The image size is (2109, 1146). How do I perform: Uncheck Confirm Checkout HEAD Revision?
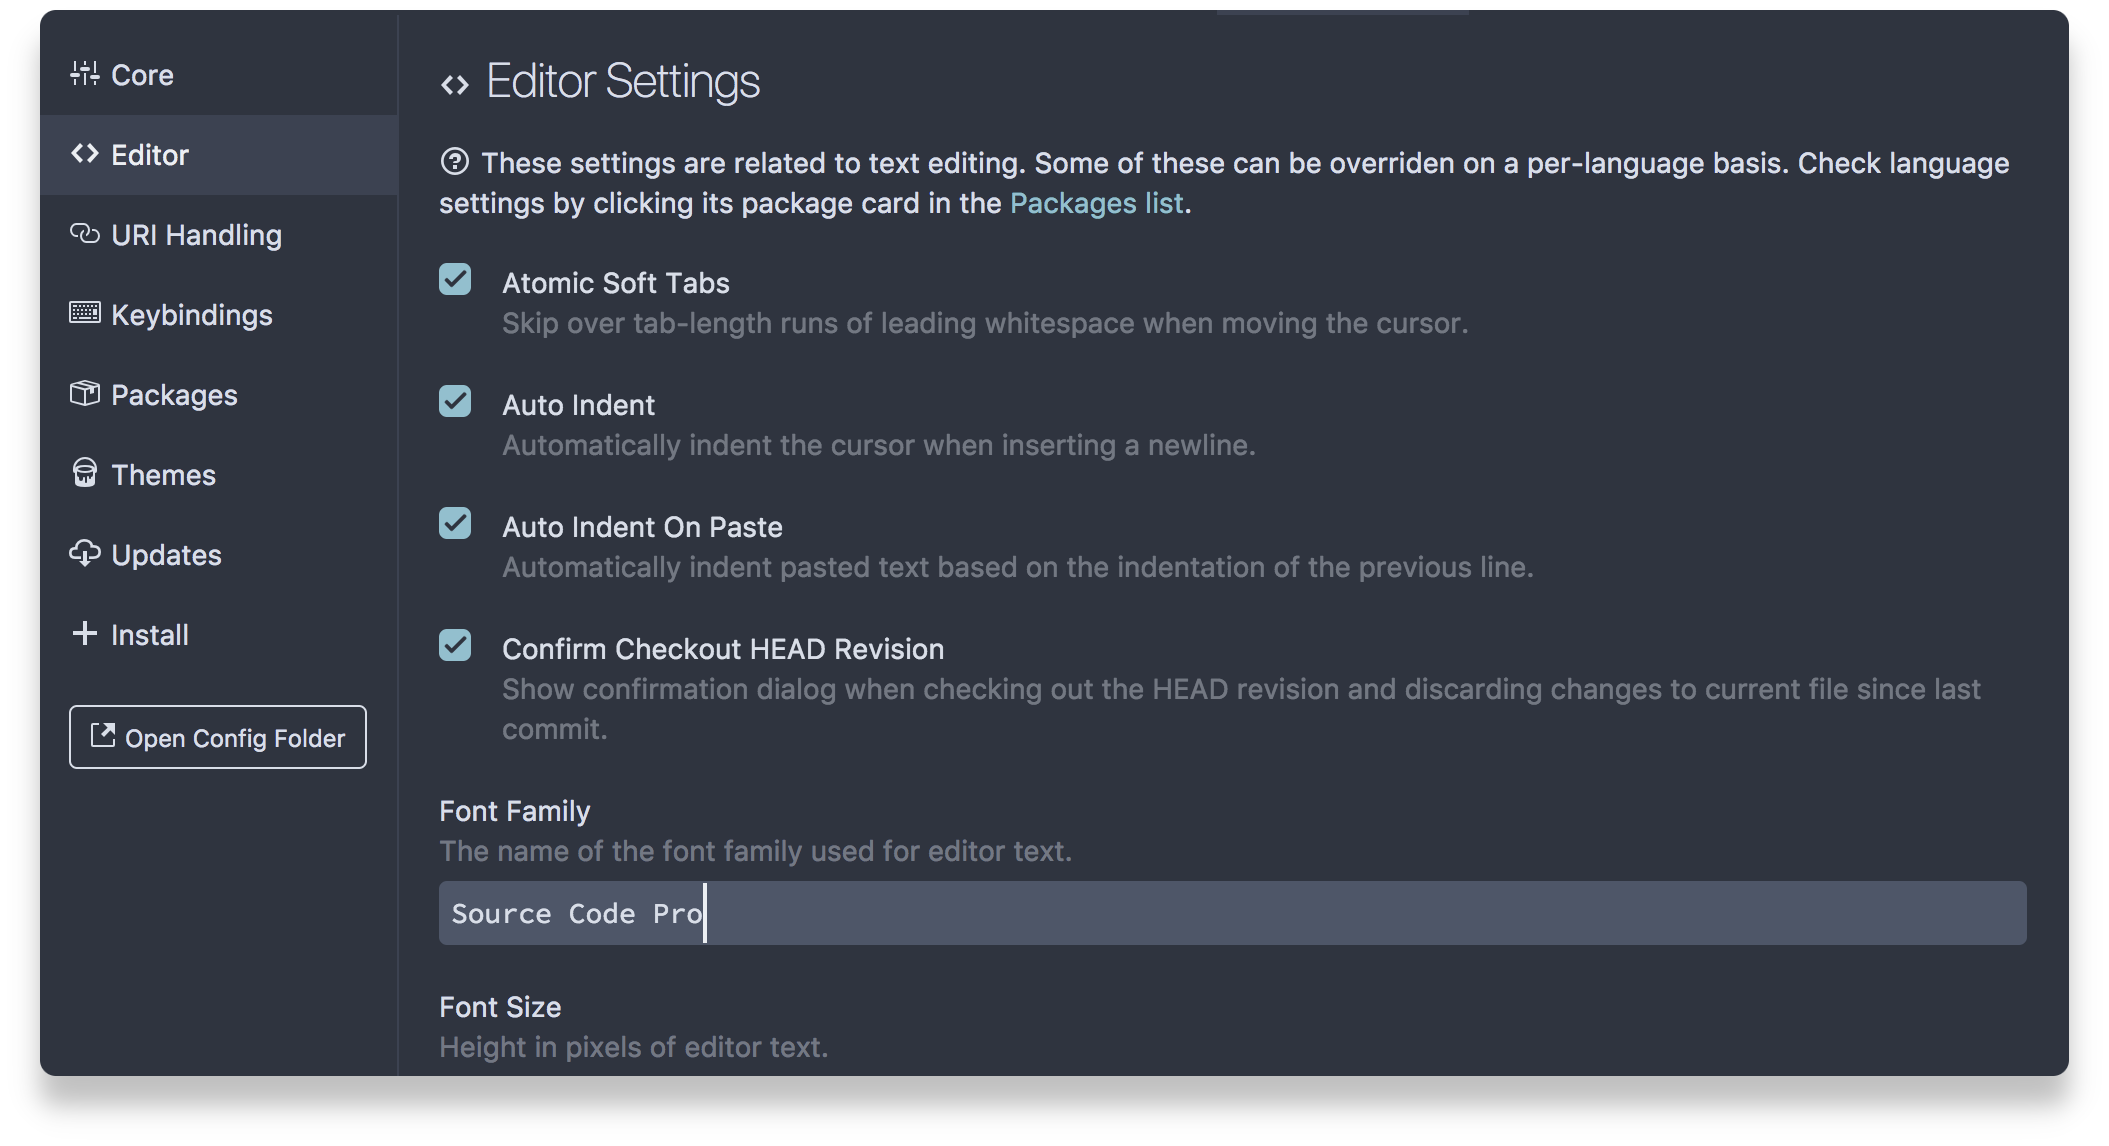tap(455, 646)
